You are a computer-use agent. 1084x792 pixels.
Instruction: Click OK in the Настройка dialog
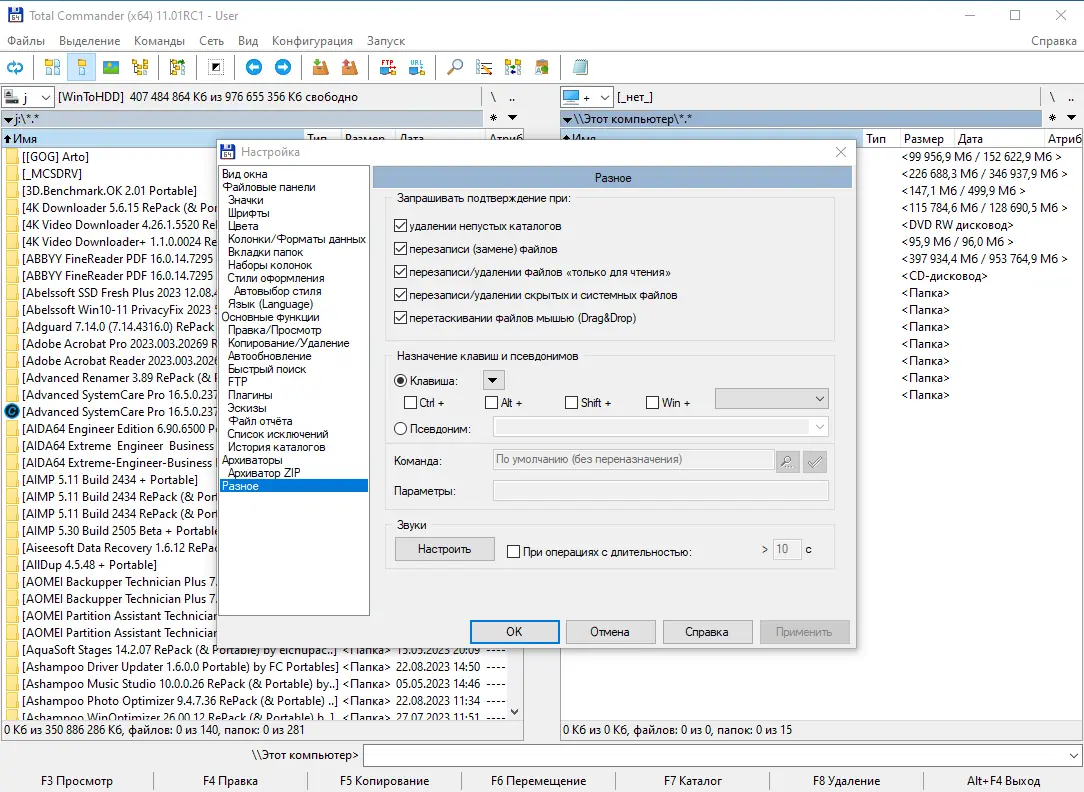click(x=514, y=632)
